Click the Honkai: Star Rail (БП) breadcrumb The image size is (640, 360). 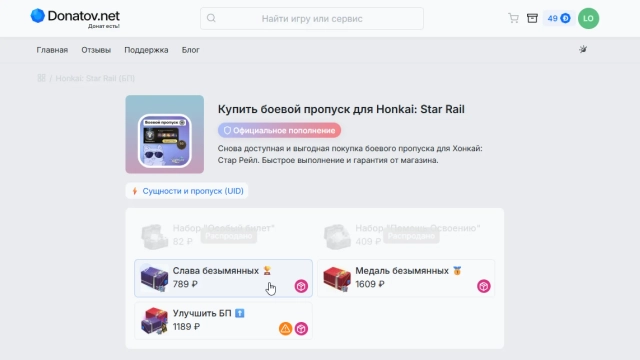pos(95,78)
